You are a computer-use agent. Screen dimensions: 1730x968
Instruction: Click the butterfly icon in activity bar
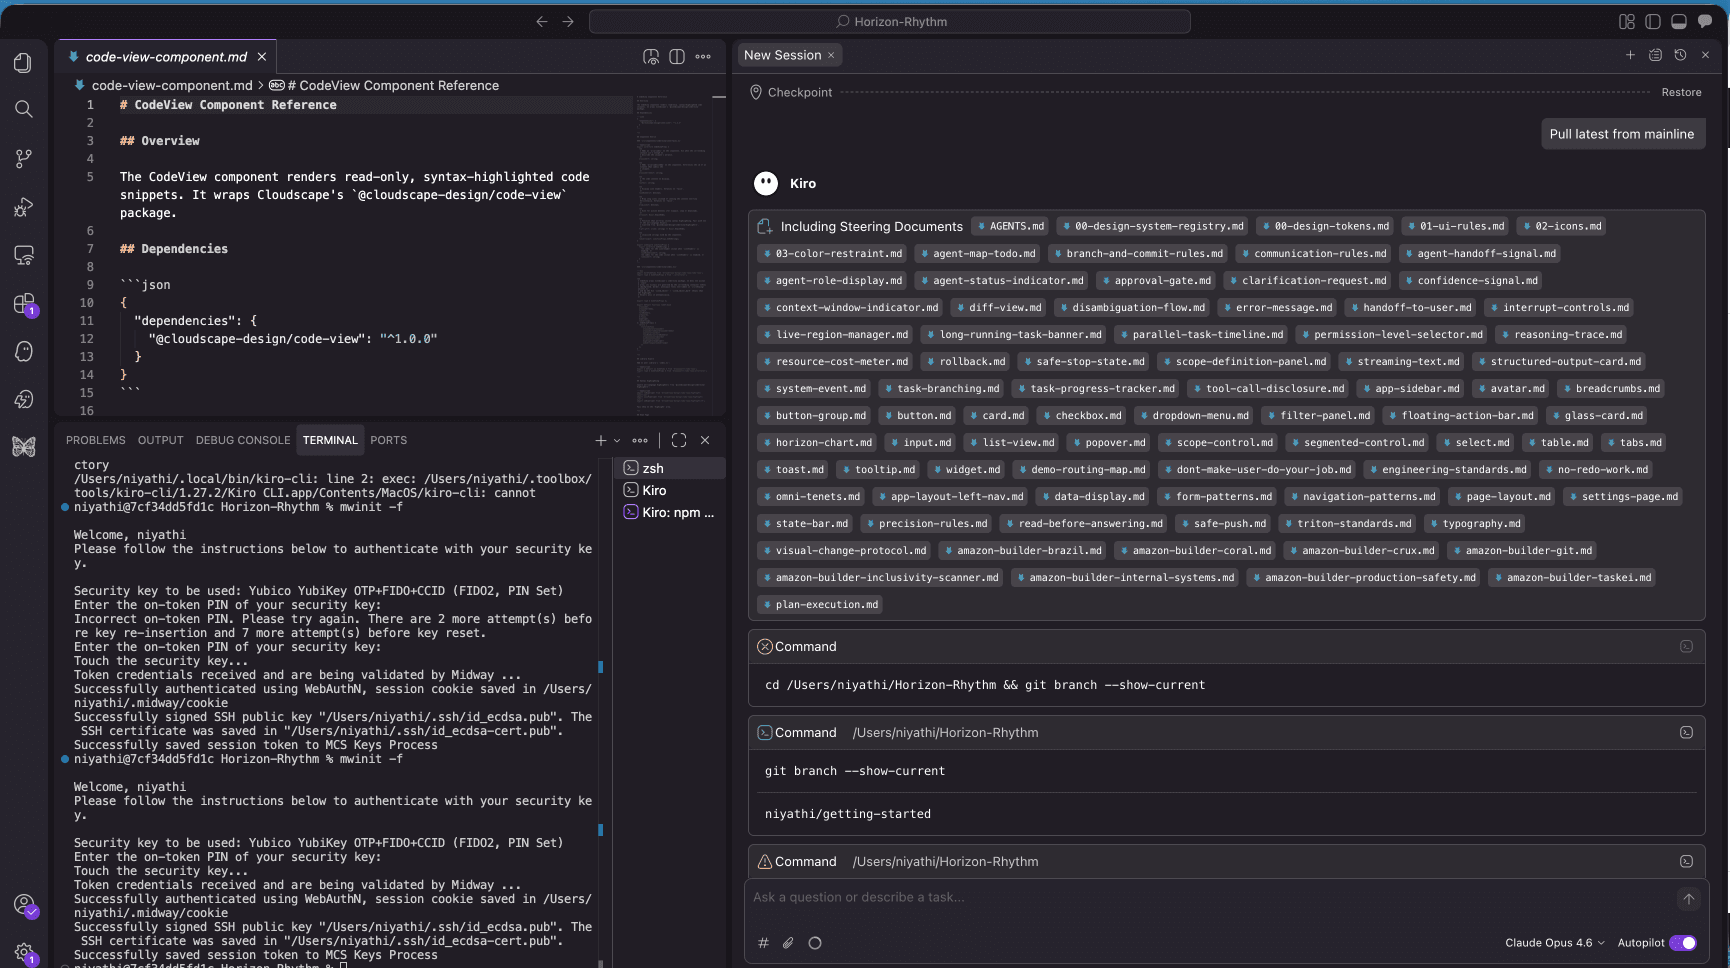pyautogui.click(x=23, y=447)
